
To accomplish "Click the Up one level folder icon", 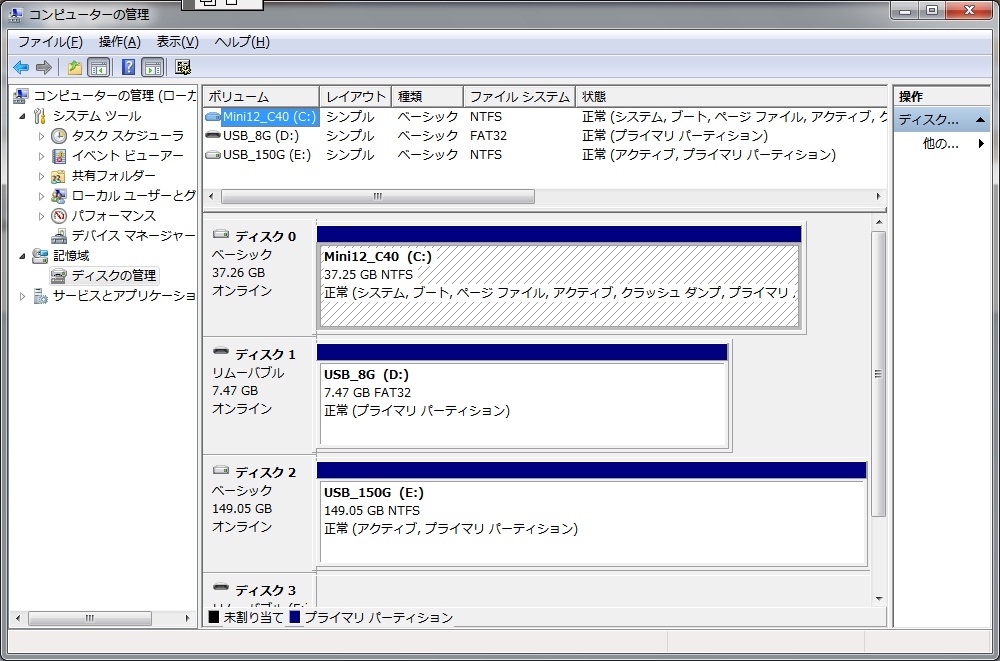I will click(75, 67).
